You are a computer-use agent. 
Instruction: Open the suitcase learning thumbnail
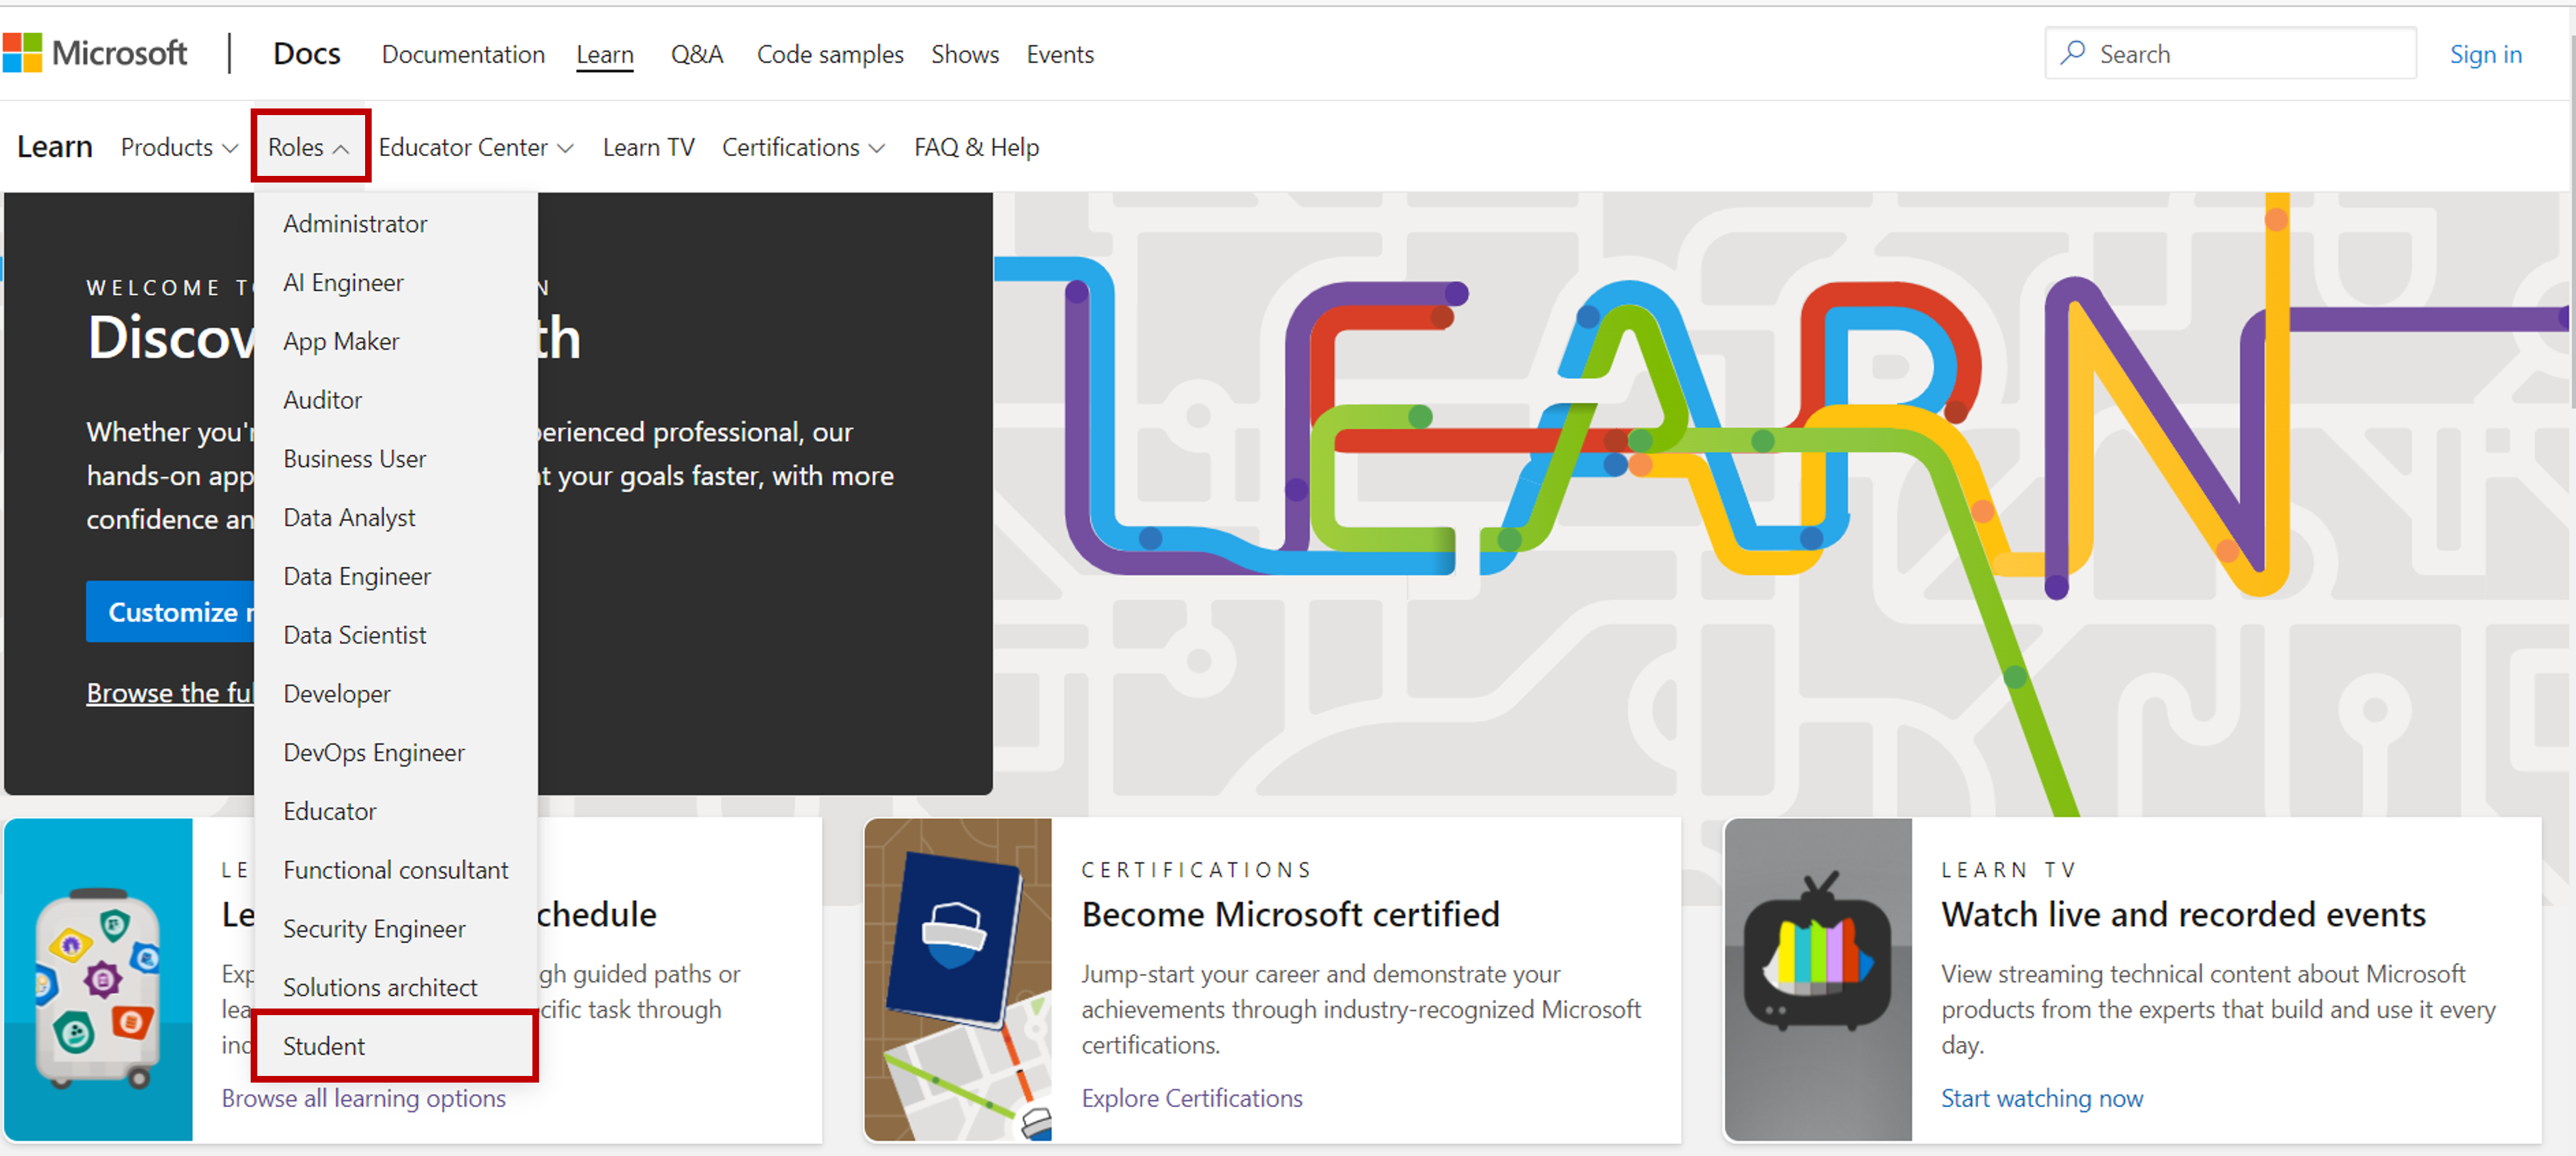[98, 979]
